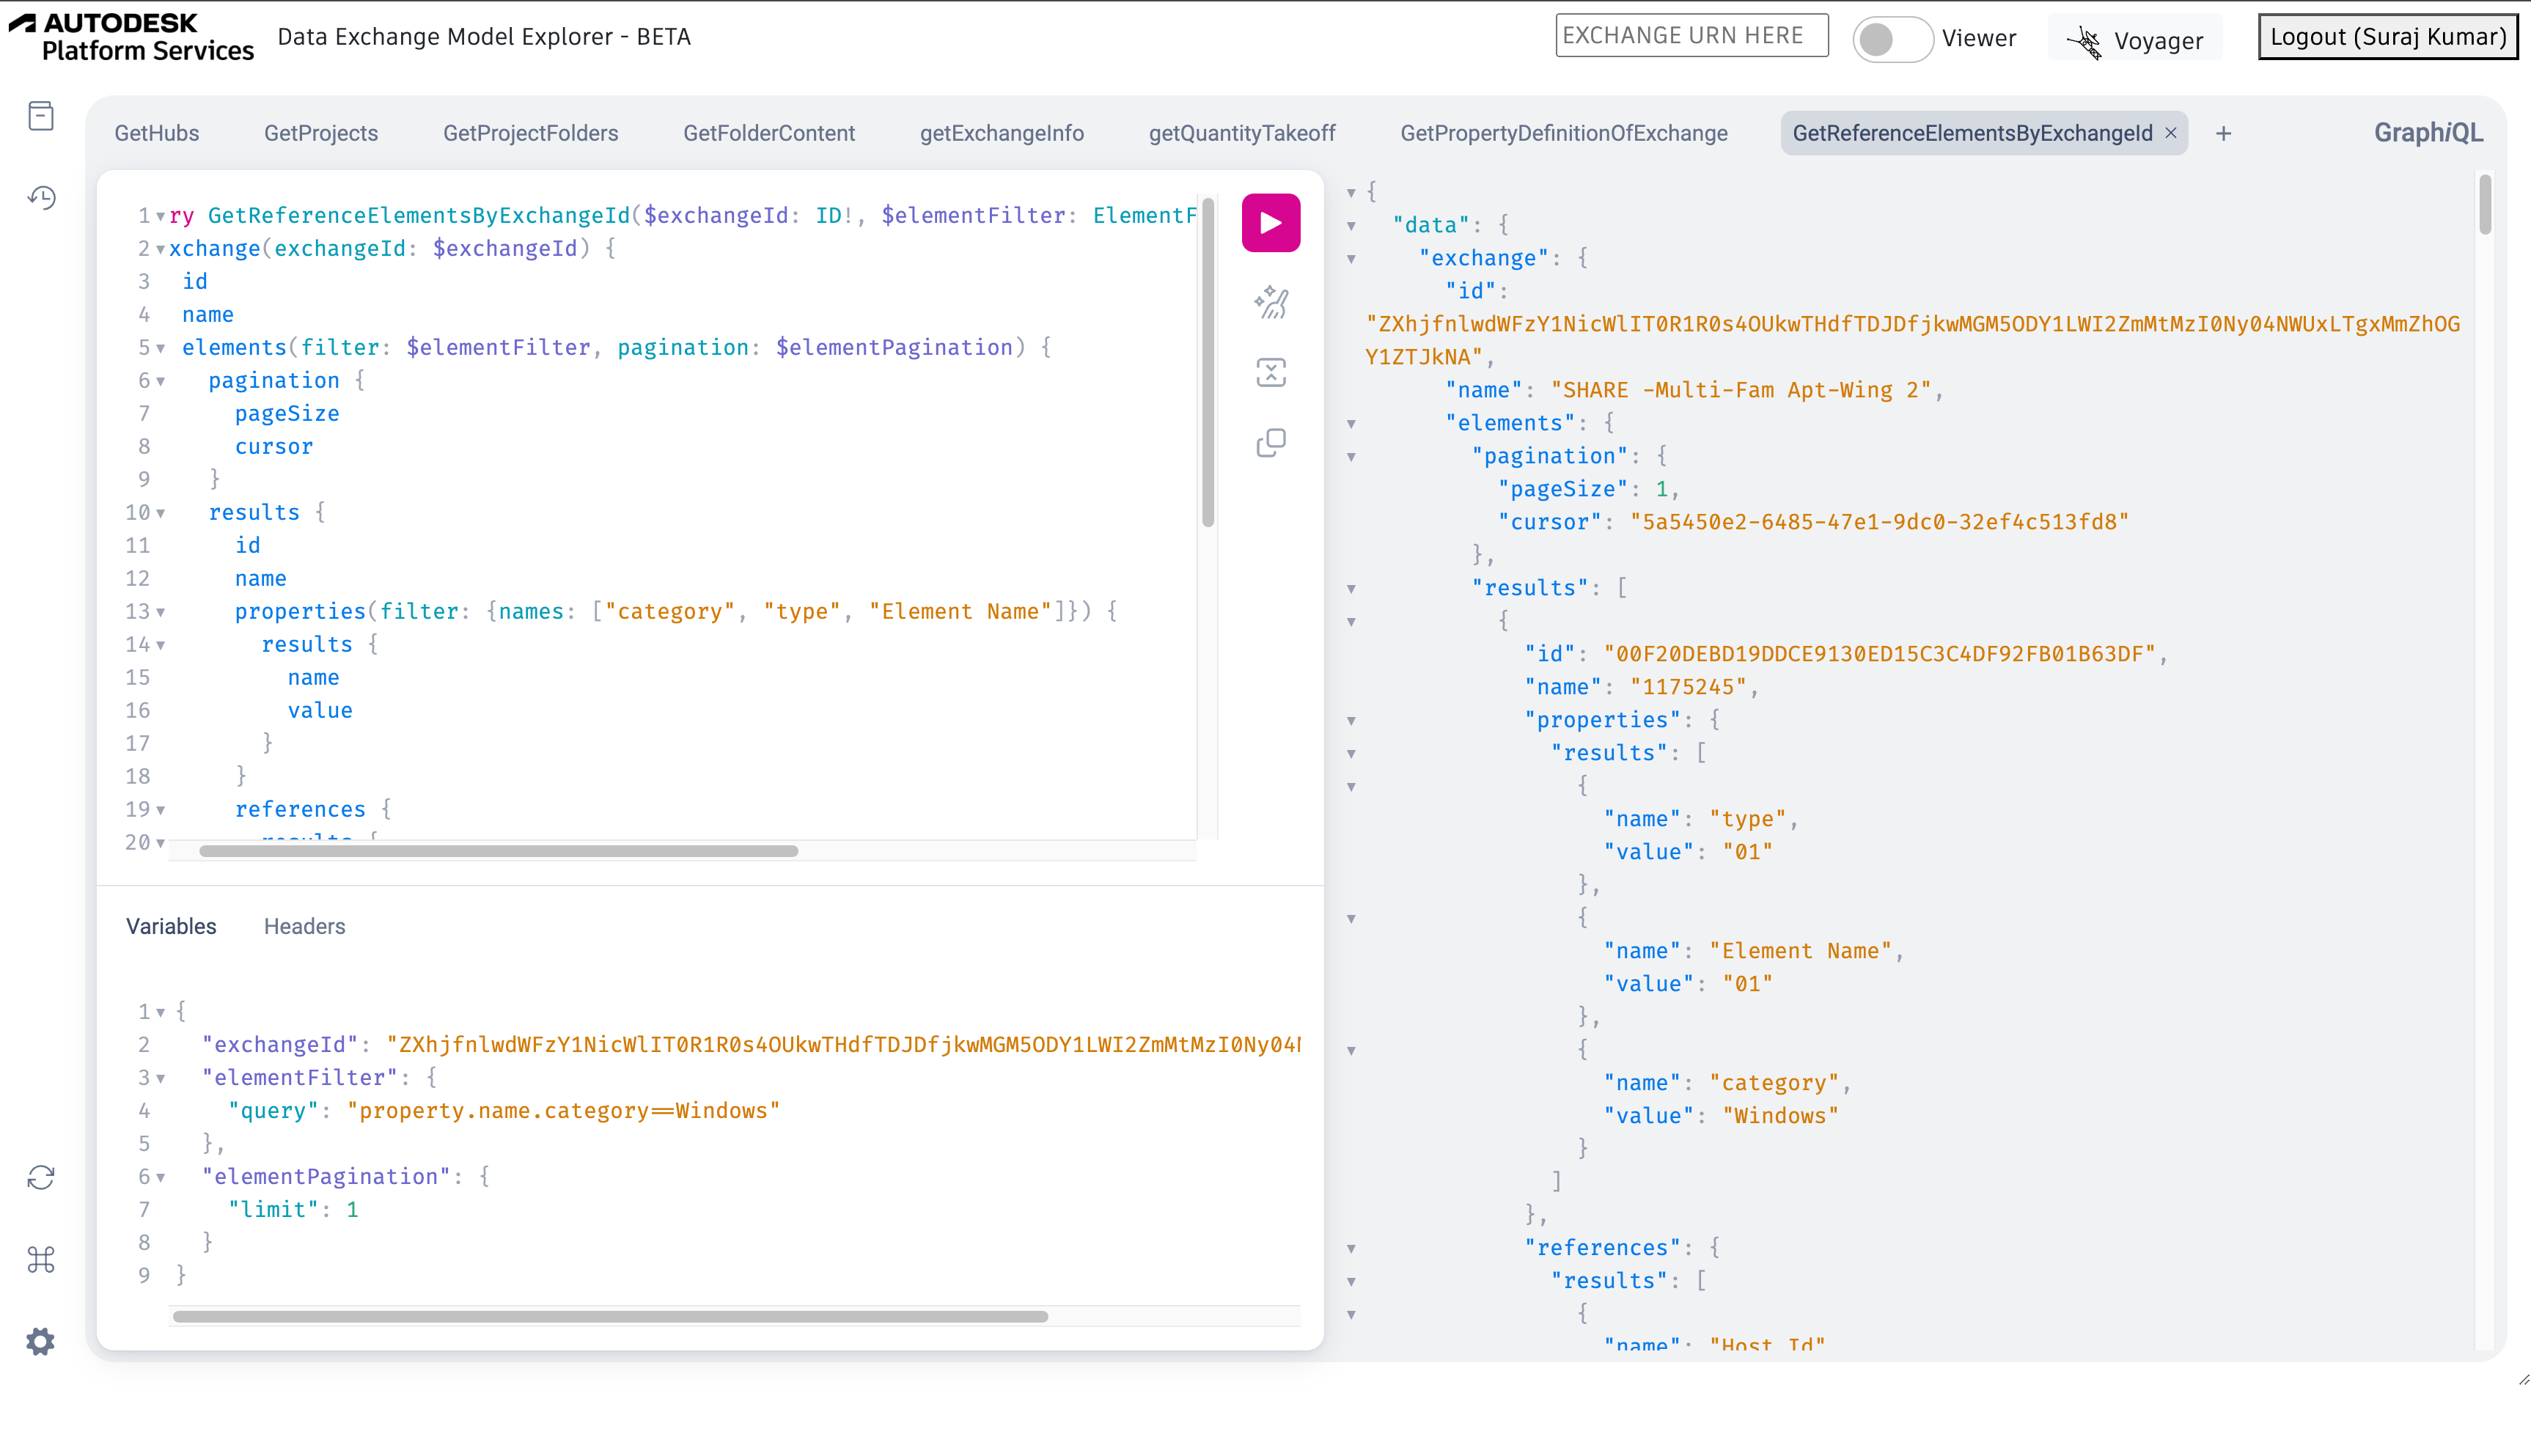Open the query history sidebar icon
This screenshot has width=2531, height=1456.
click(41, 197)
